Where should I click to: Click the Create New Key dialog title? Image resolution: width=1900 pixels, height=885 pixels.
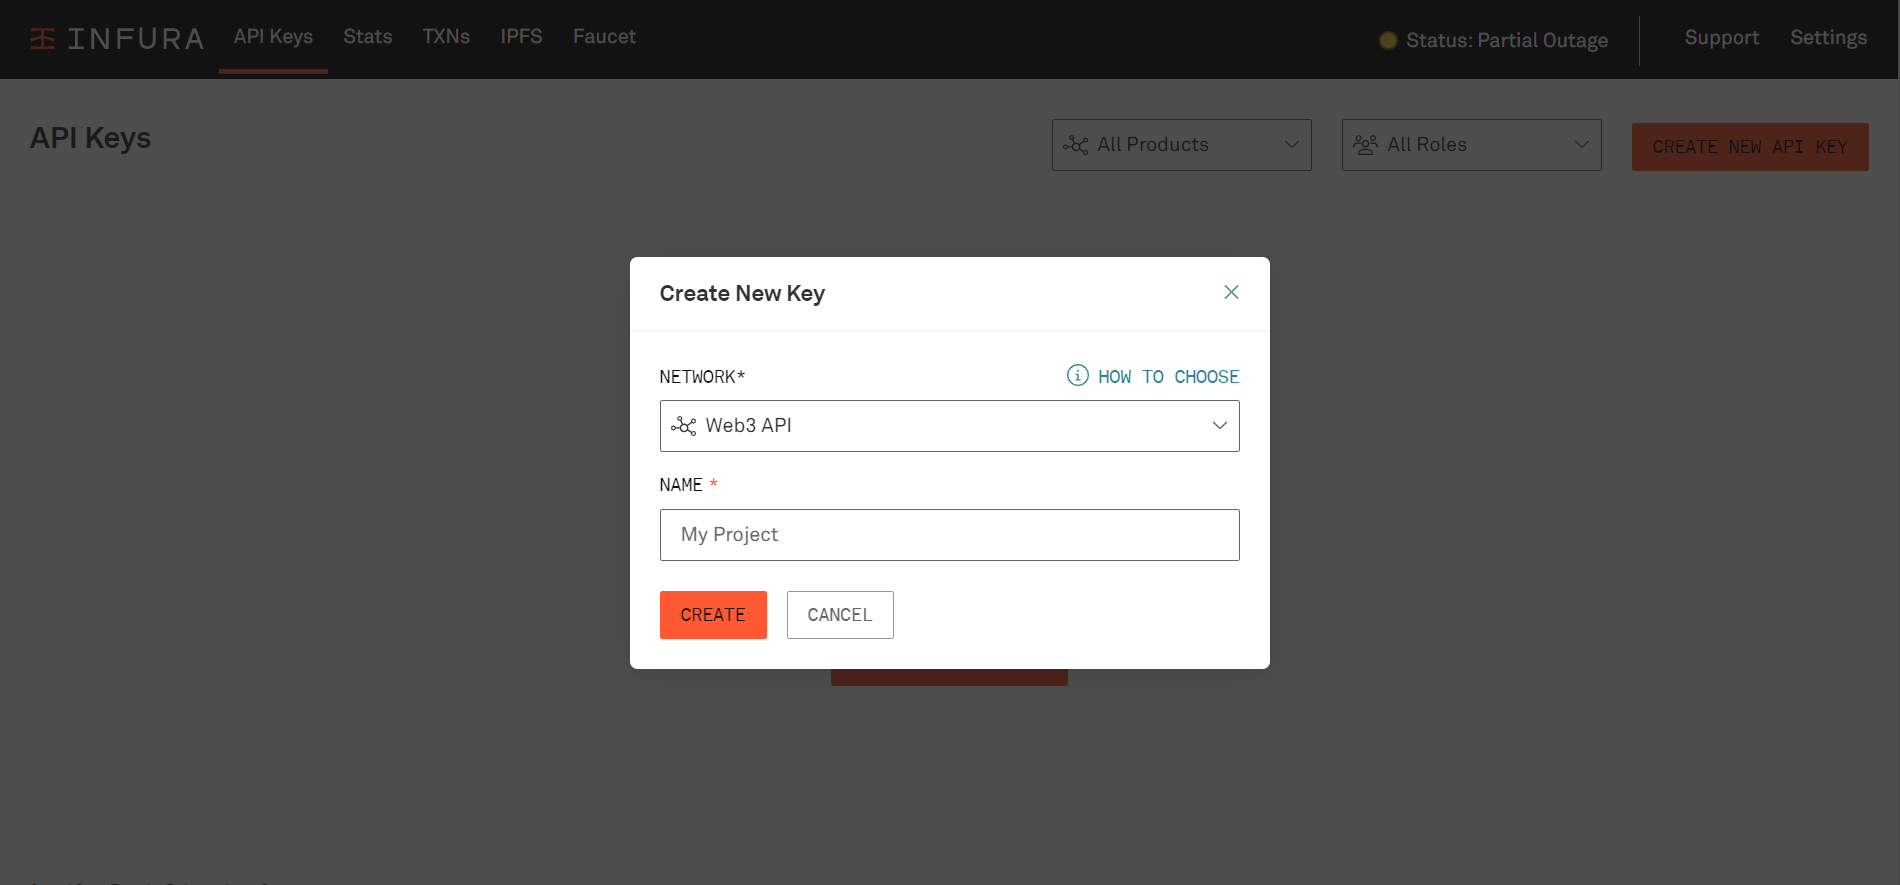click(742, 294)
